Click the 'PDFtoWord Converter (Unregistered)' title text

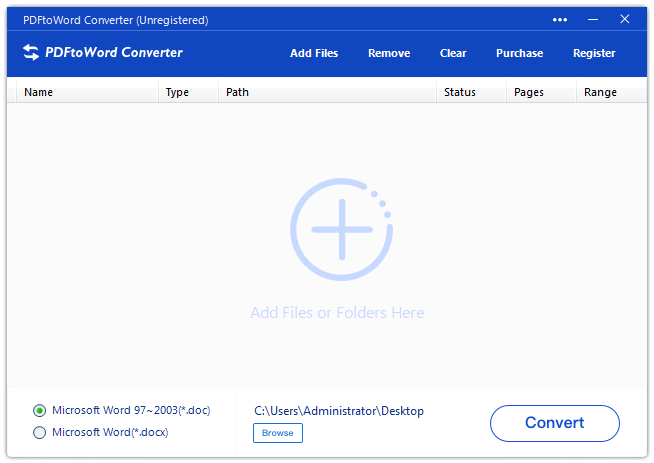(116, 20)
